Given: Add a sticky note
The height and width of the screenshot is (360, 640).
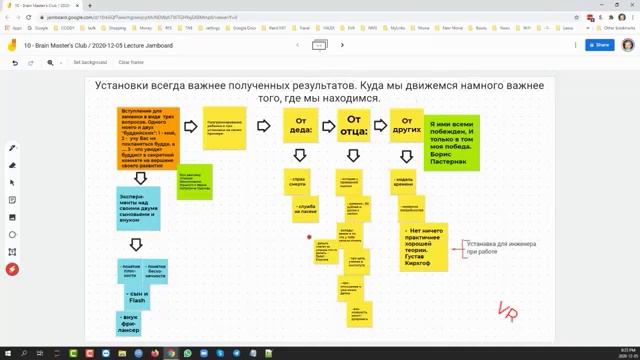Looking at the screenshot, I should (12, 200).
